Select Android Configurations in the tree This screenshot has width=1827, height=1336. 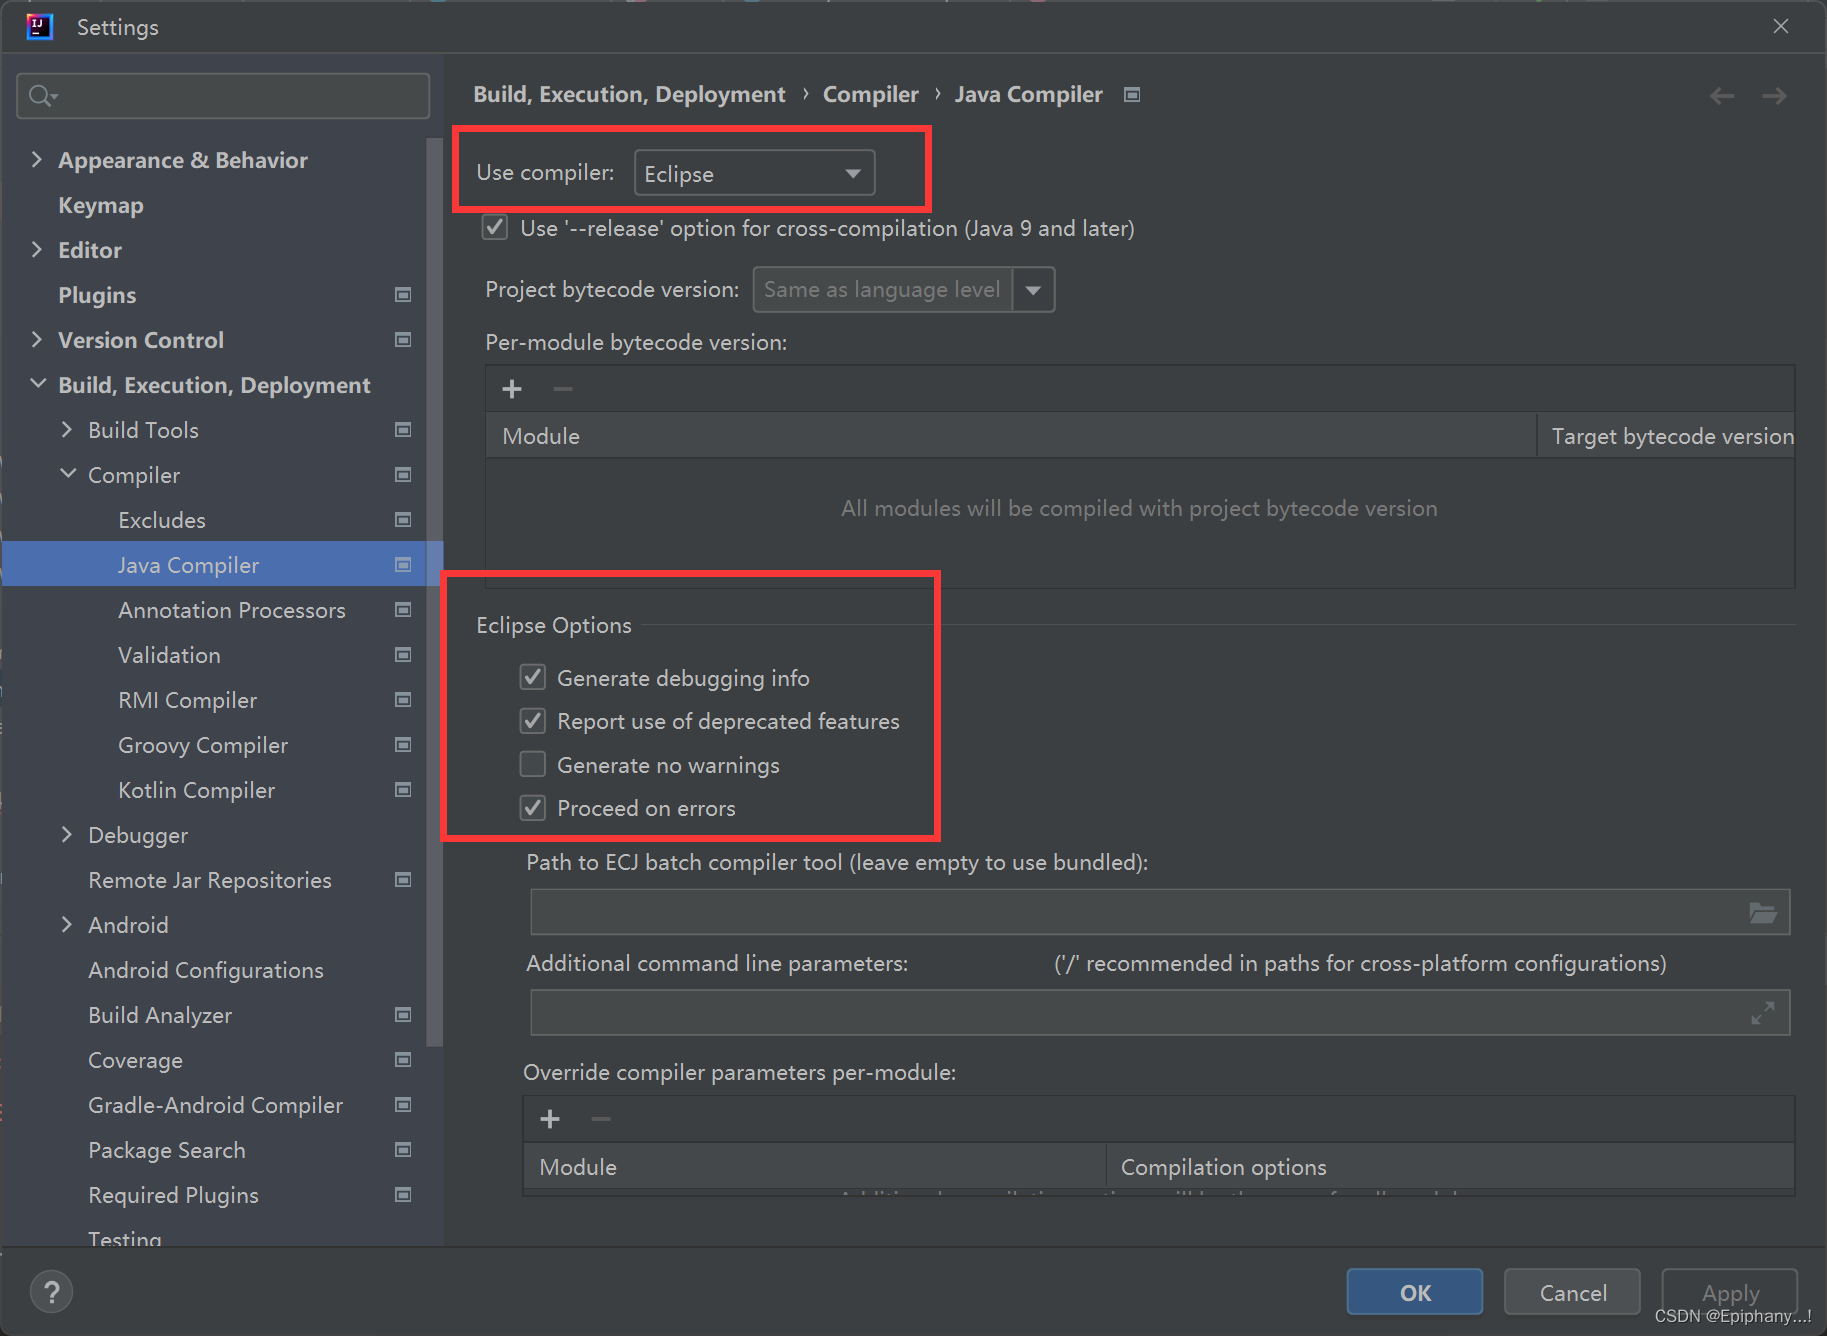pos(206,970)
